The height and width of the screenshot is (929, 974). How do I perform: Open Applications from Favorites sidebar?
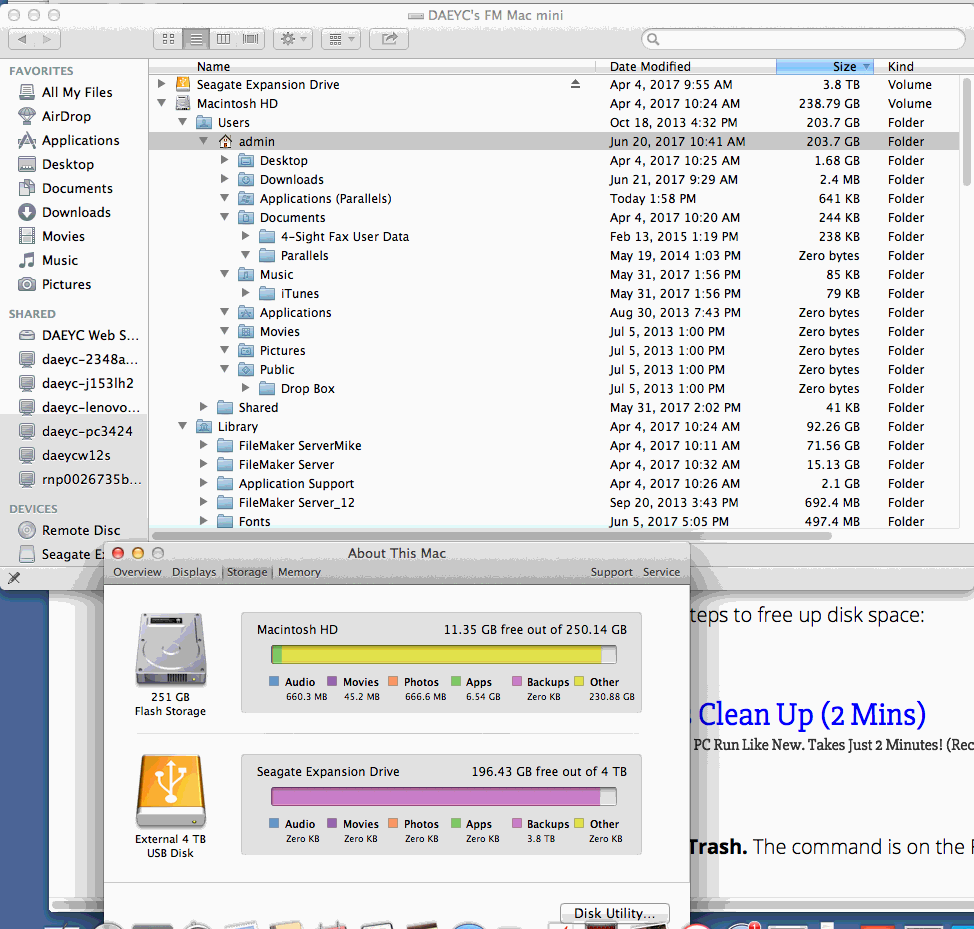coord(81,140)
